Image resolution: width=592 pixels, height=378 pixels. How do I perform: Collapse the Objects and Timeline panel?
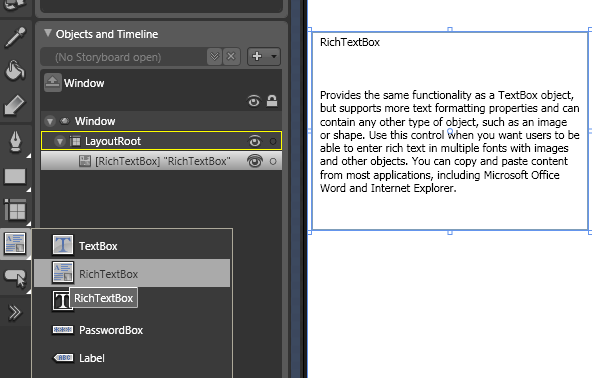[48, 33]
